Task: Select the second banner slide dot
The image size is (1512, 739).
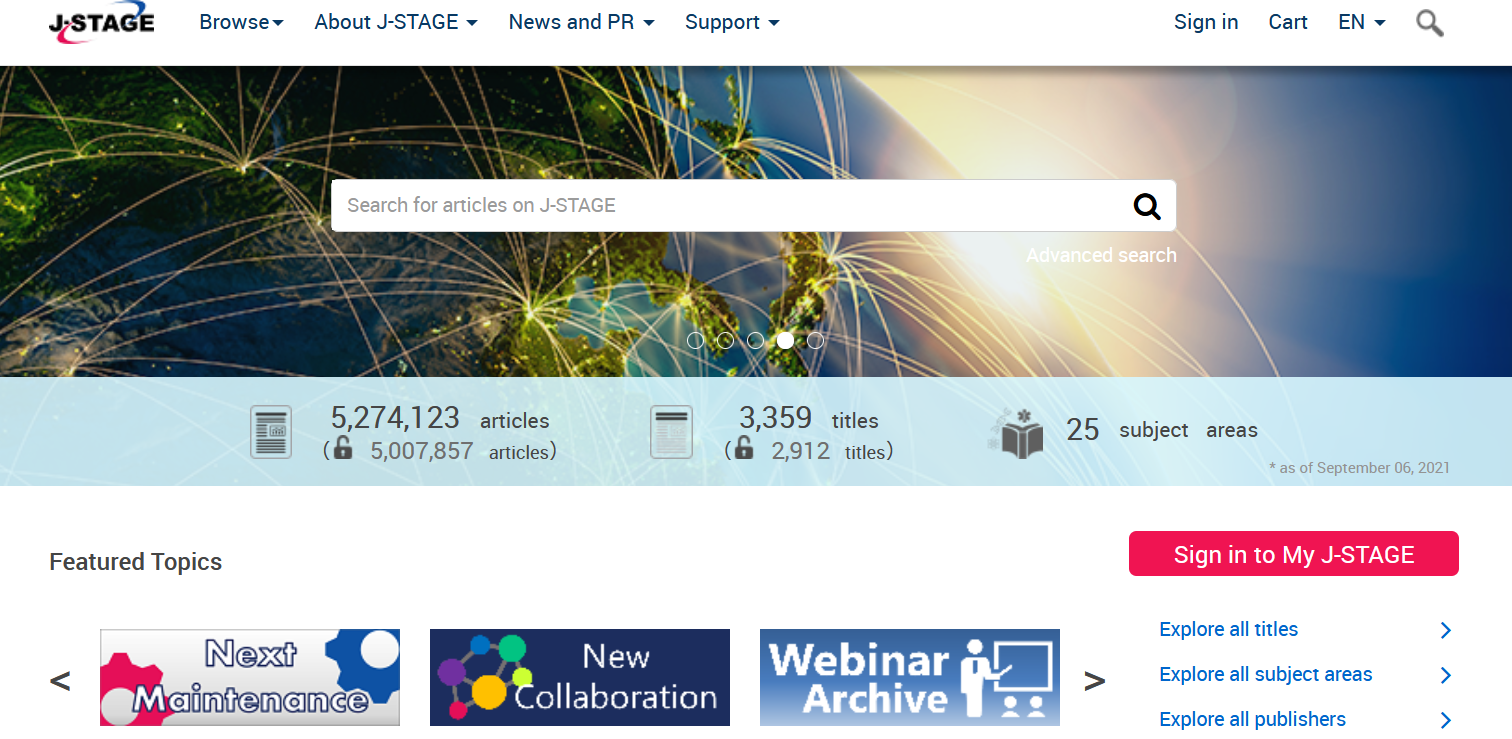Action: tap(726, 340)
